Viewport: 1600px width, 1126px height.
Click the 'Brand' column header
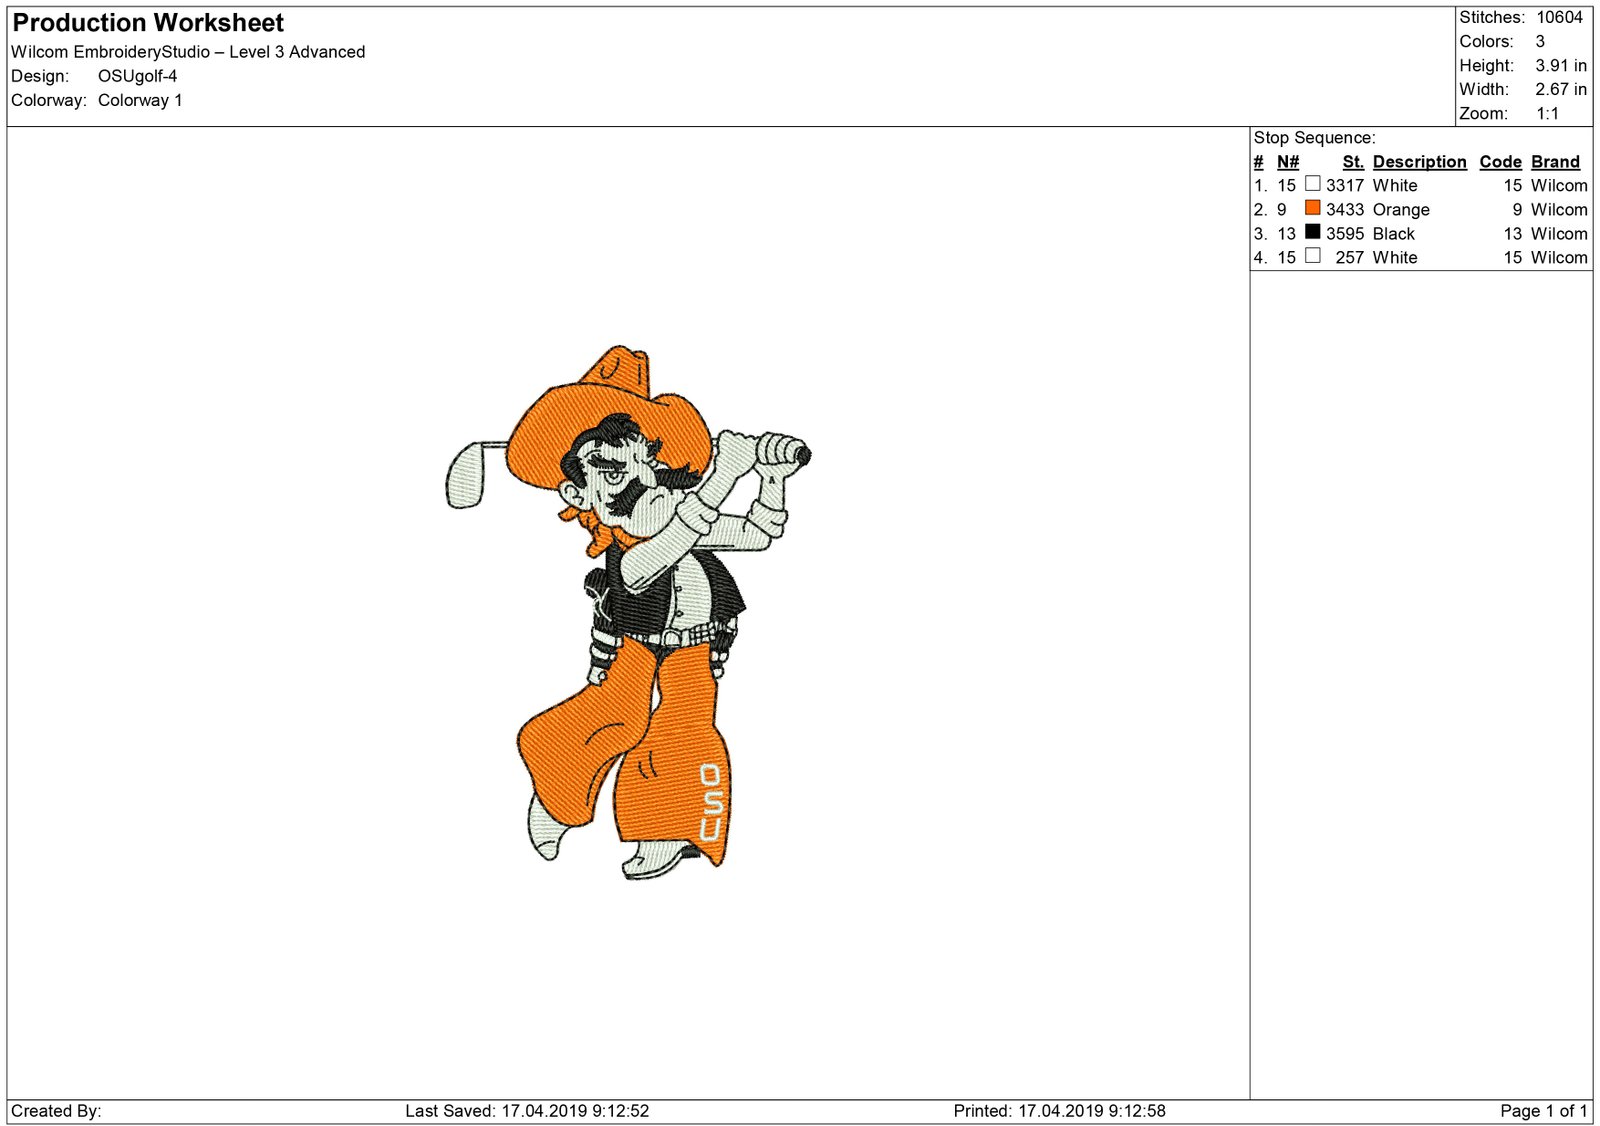(x=1555, y=162)
